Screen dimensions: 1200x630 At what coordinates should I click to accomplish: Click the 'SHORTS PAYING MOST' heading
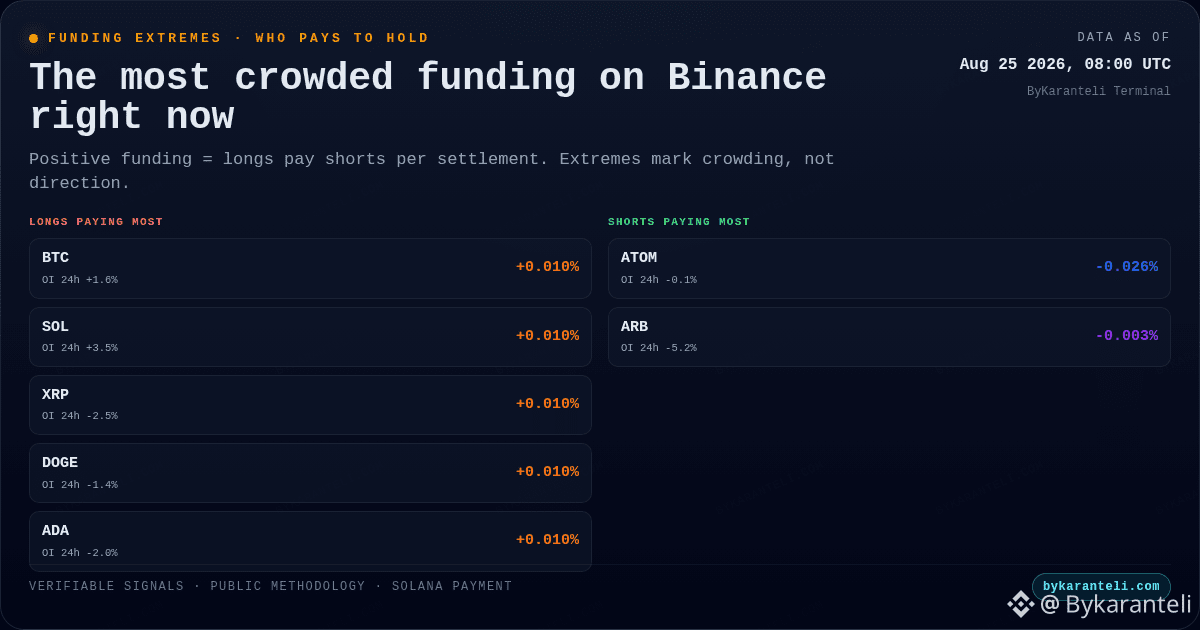point(679,222)
